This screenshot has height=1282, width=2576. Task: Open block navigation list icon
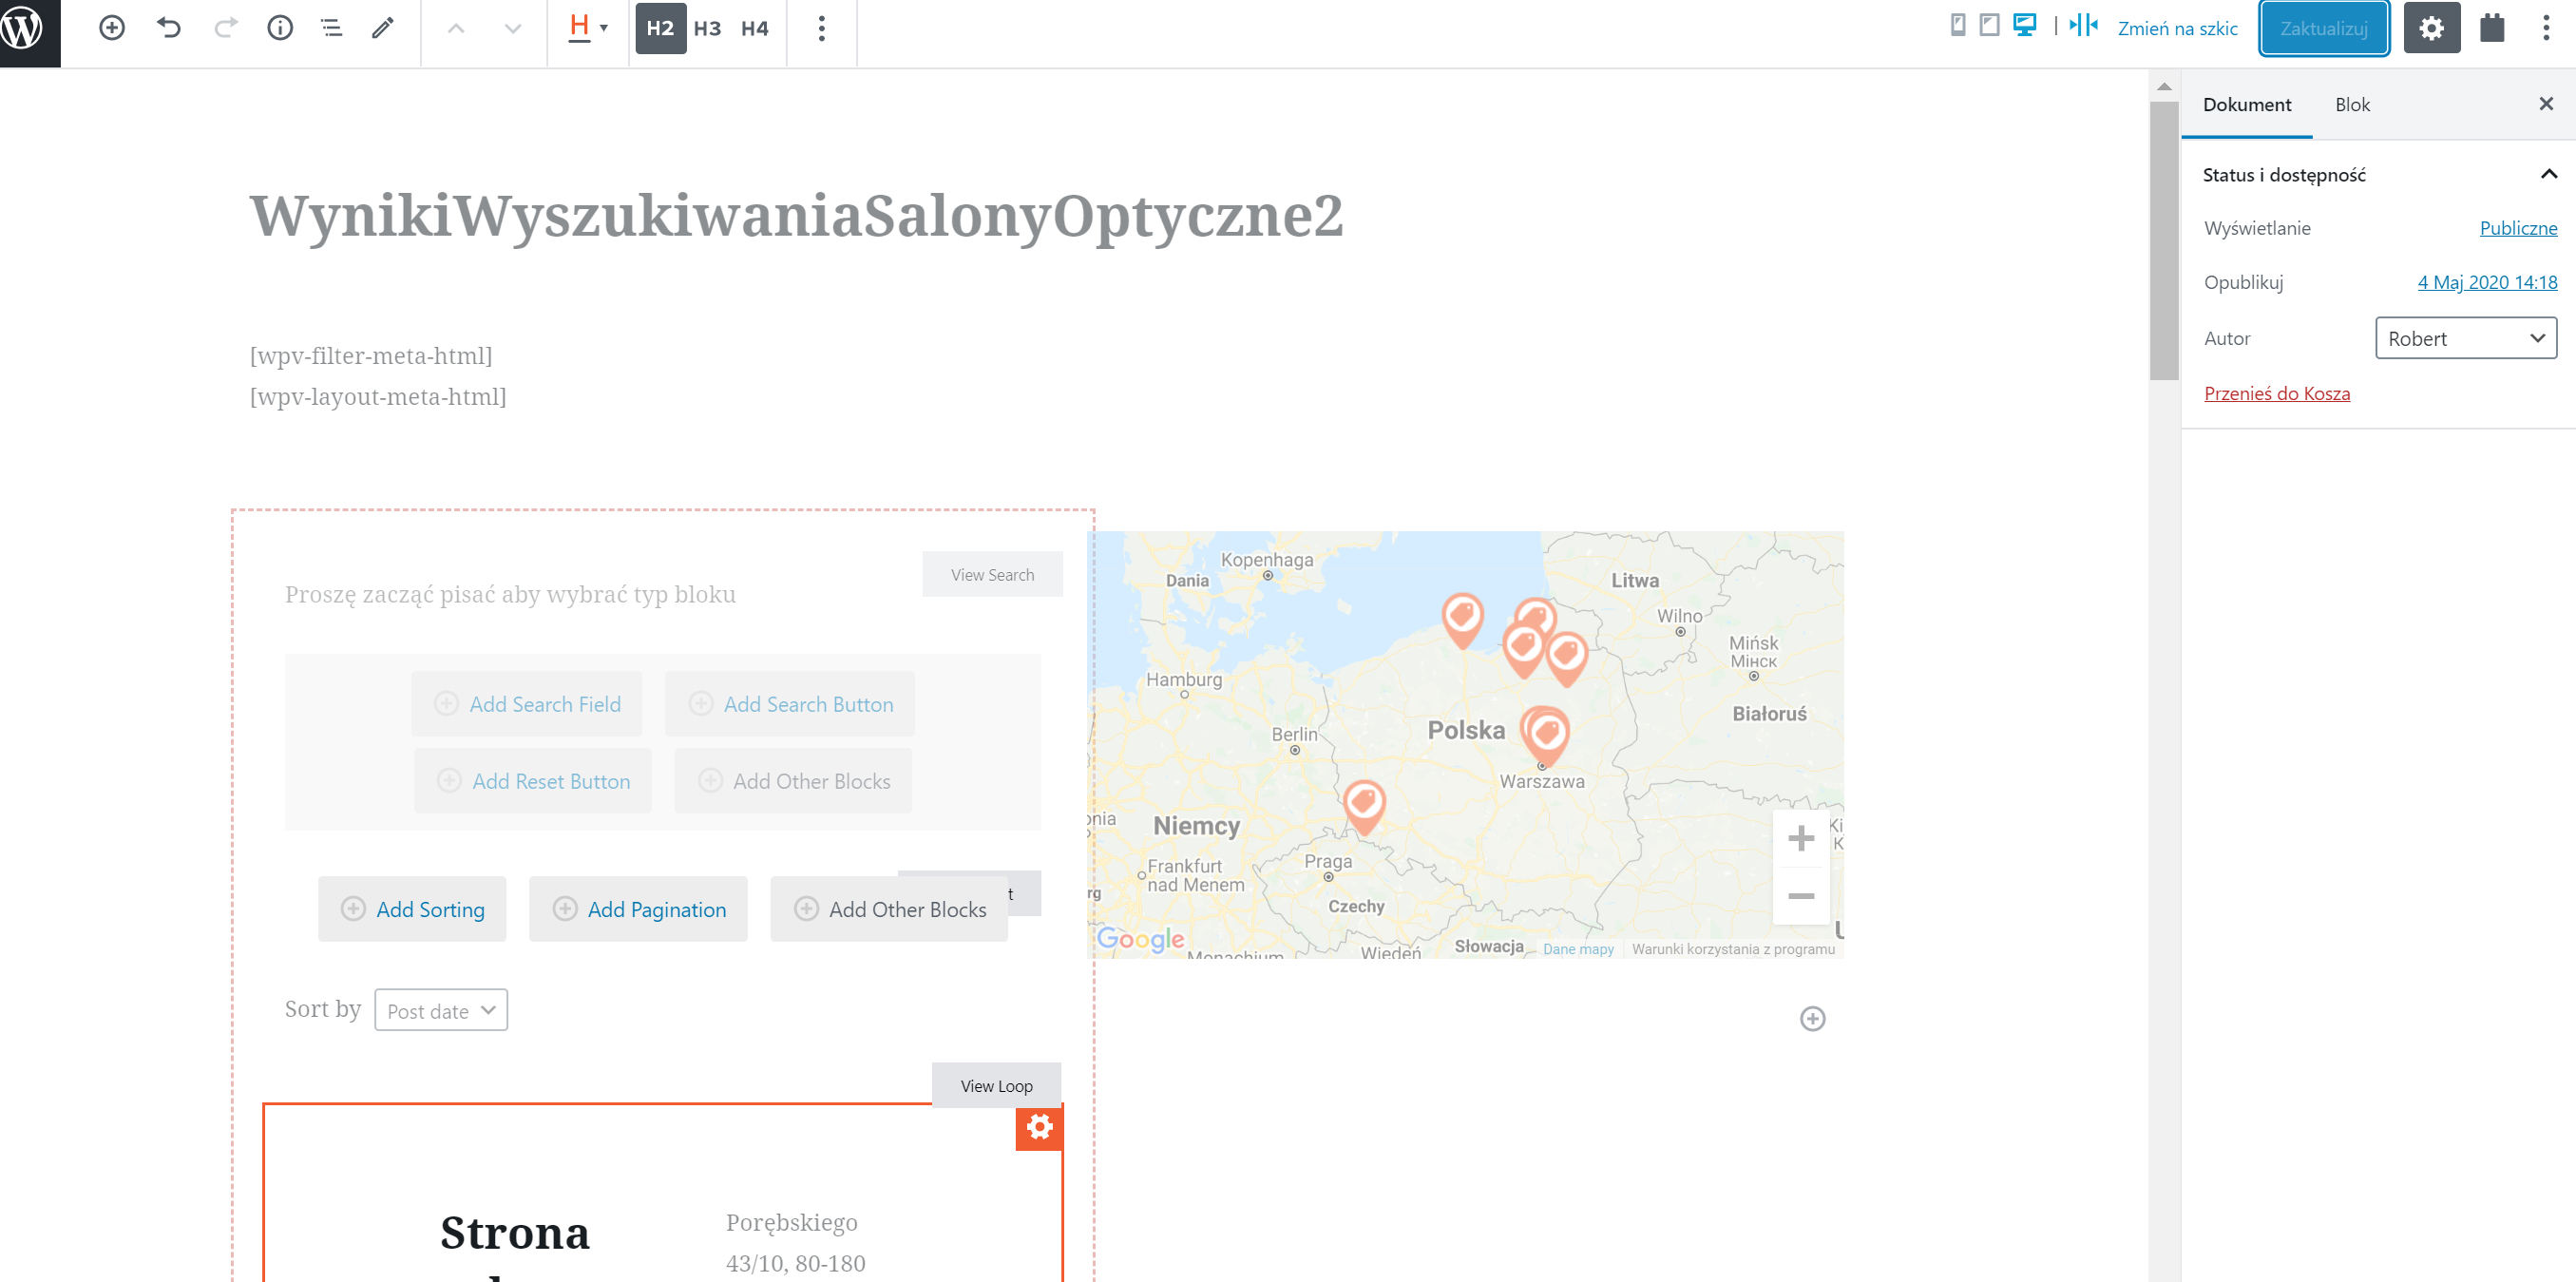point(331,28)
